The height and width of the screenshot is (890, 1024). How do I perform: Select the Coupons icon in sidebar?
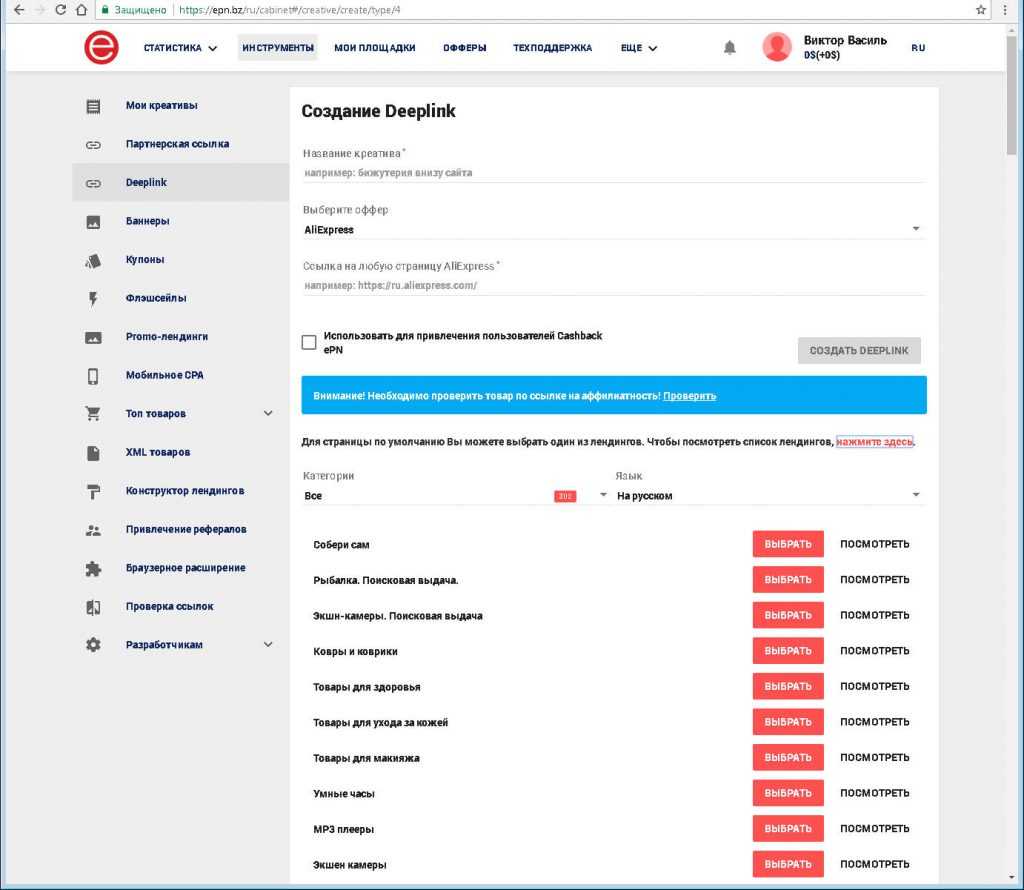93,260
